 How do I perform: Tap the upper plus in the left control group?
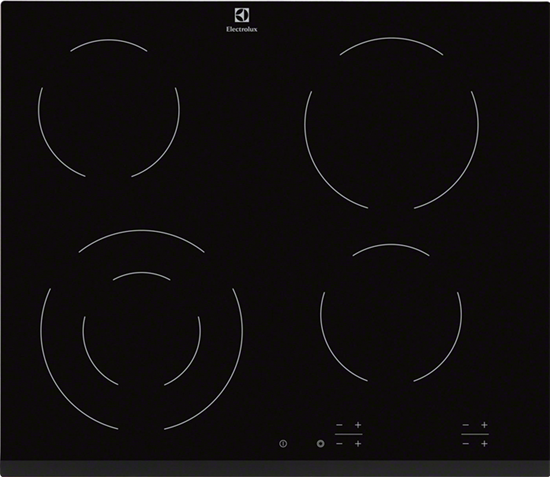pos(358,425)
